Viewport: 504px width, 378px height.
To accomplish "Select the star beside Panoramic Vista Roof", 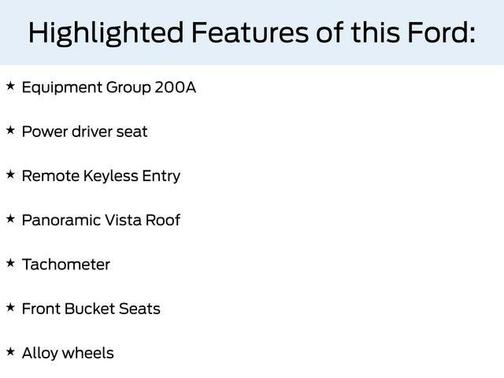I will coord(11,219).
